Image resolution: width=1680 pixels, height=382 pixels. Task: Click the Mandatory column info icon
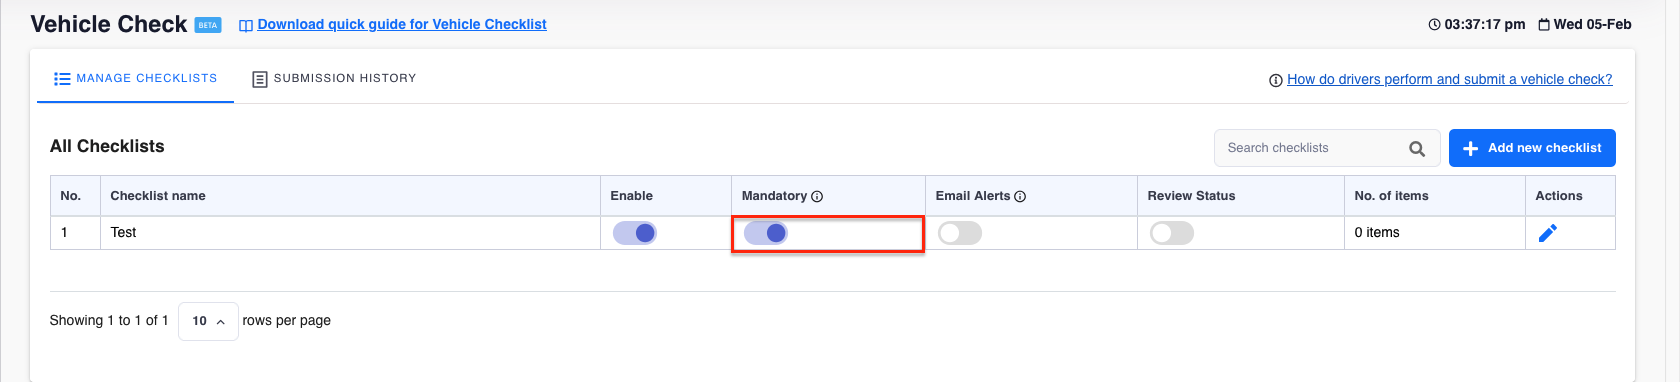tap(817, 197)
